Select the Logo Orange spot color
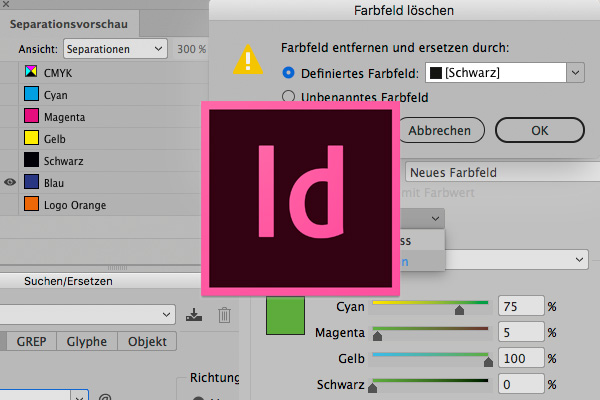Viewport: 600px width, 400px height. (x=33, y=205)
